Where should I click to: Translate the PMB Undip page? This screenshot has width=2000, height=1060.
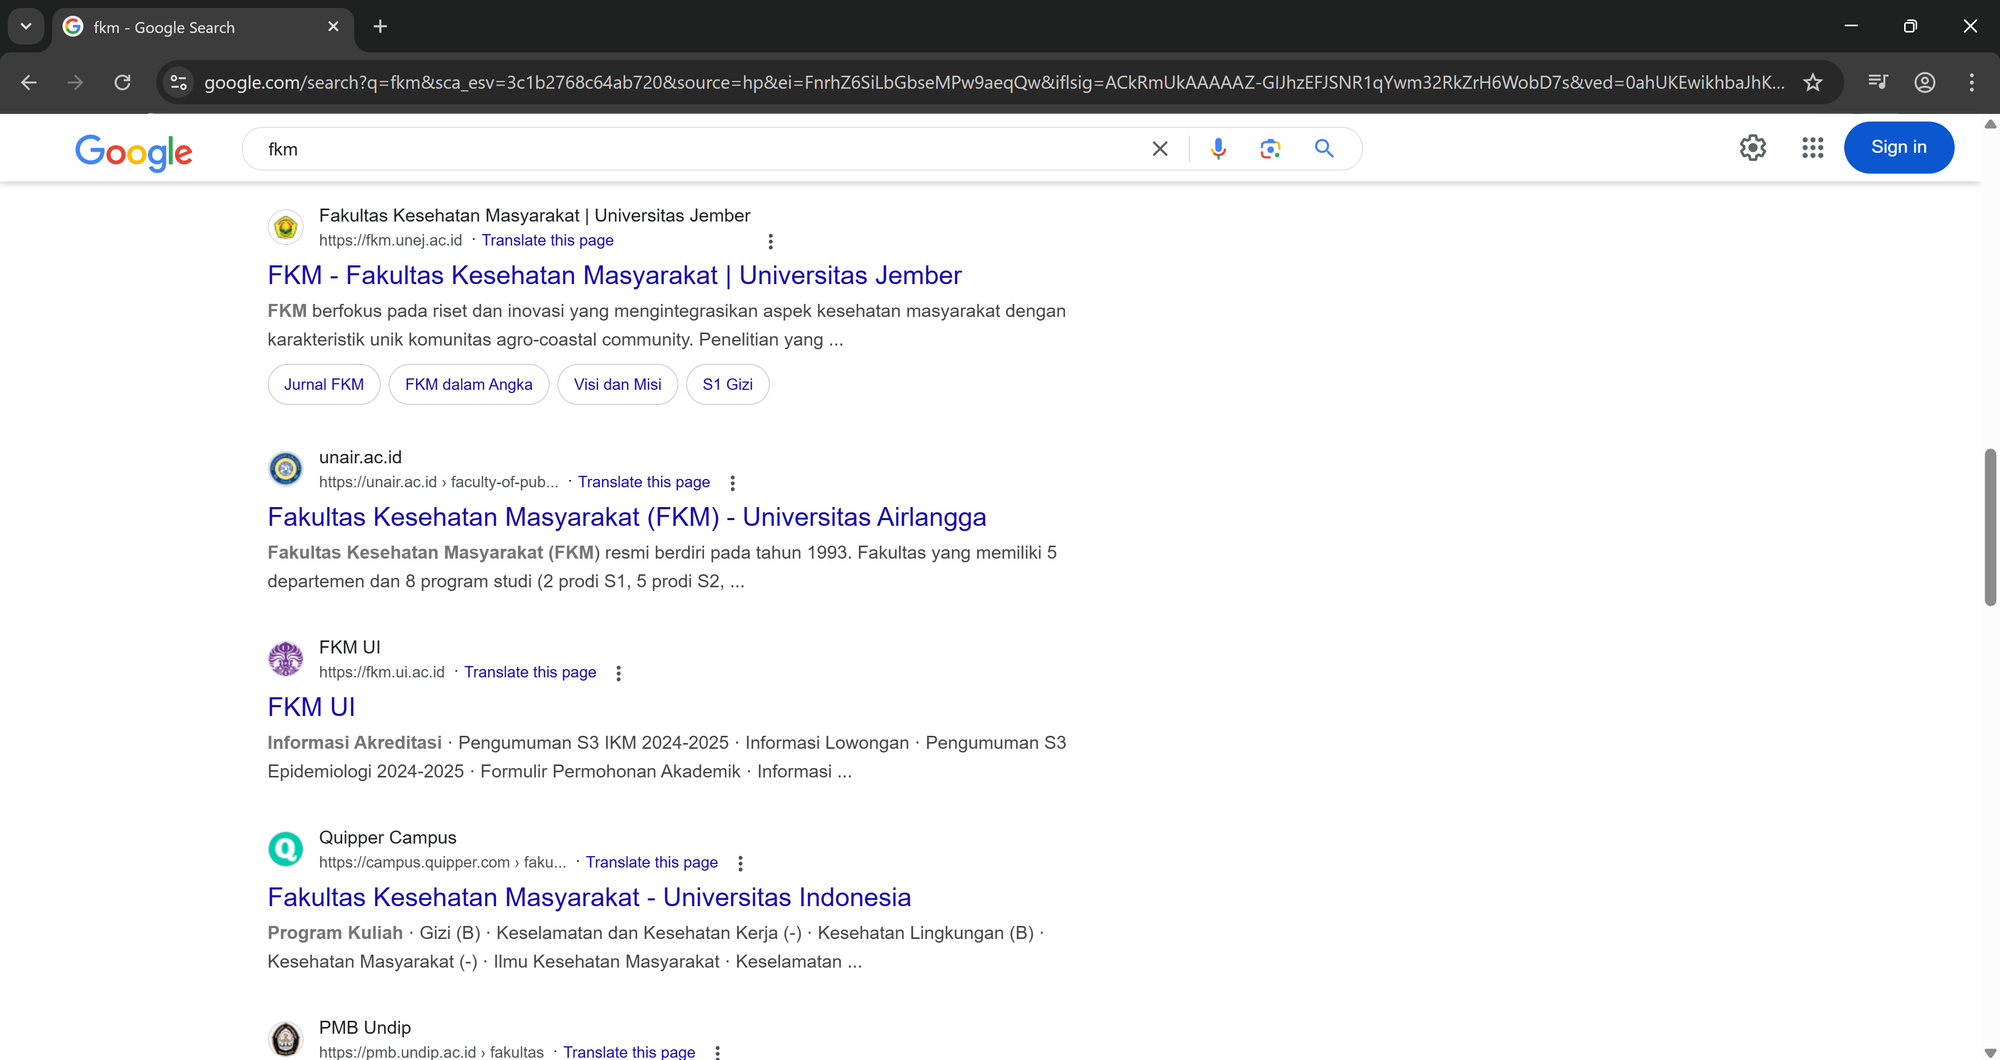click(629, 1052)
